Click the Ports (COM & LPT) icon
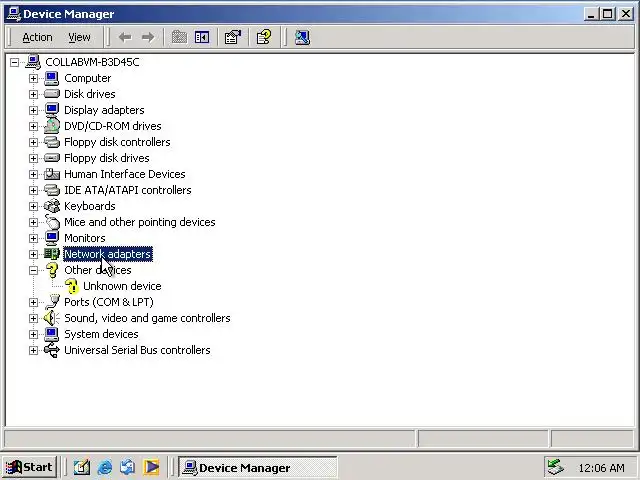This screenshot has height=480, width=640. pyautogui.click(x=52, y=302)
